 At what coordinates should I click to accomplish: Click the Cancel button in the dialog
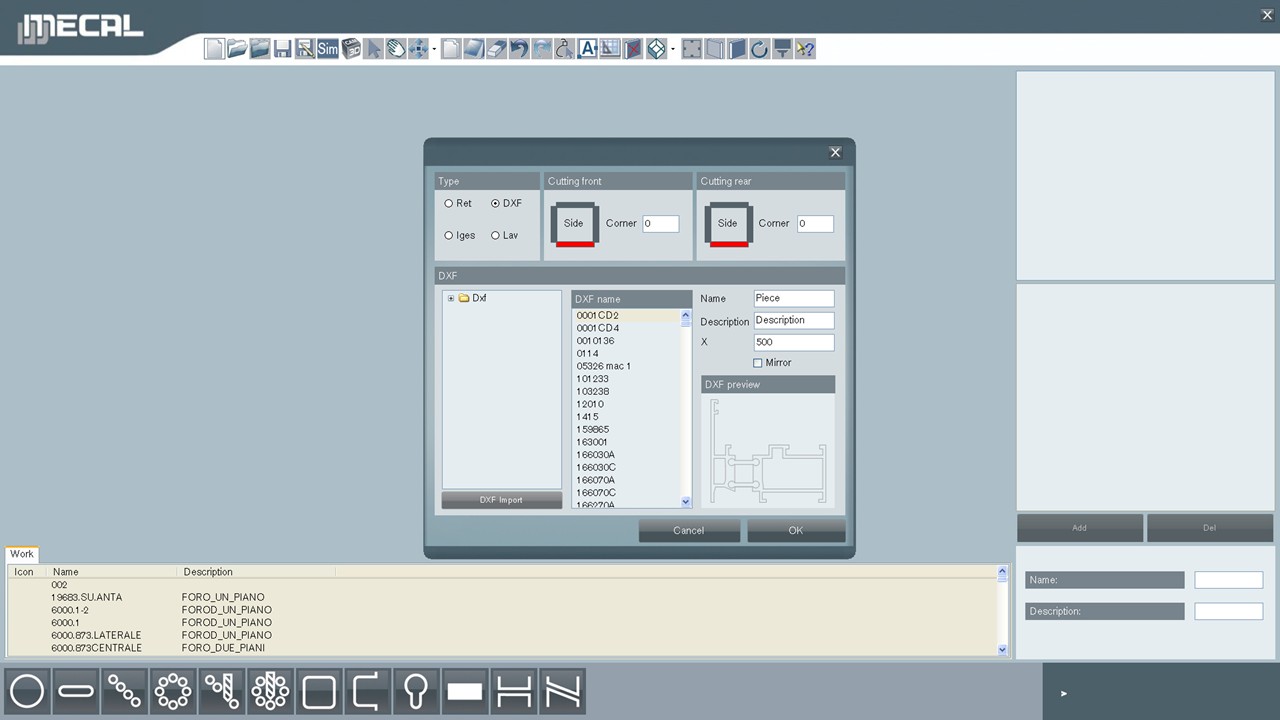[x=689, y=531]
